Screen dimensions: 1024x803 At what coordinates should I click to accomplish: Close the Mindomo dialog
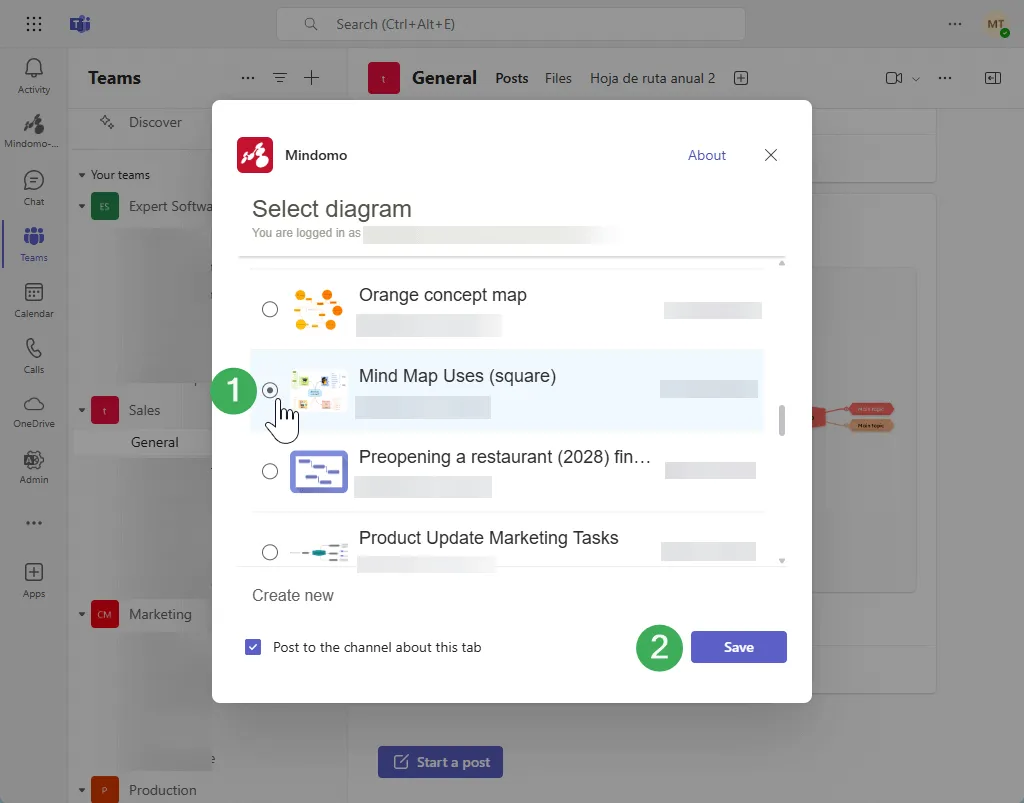click(771, 155)
